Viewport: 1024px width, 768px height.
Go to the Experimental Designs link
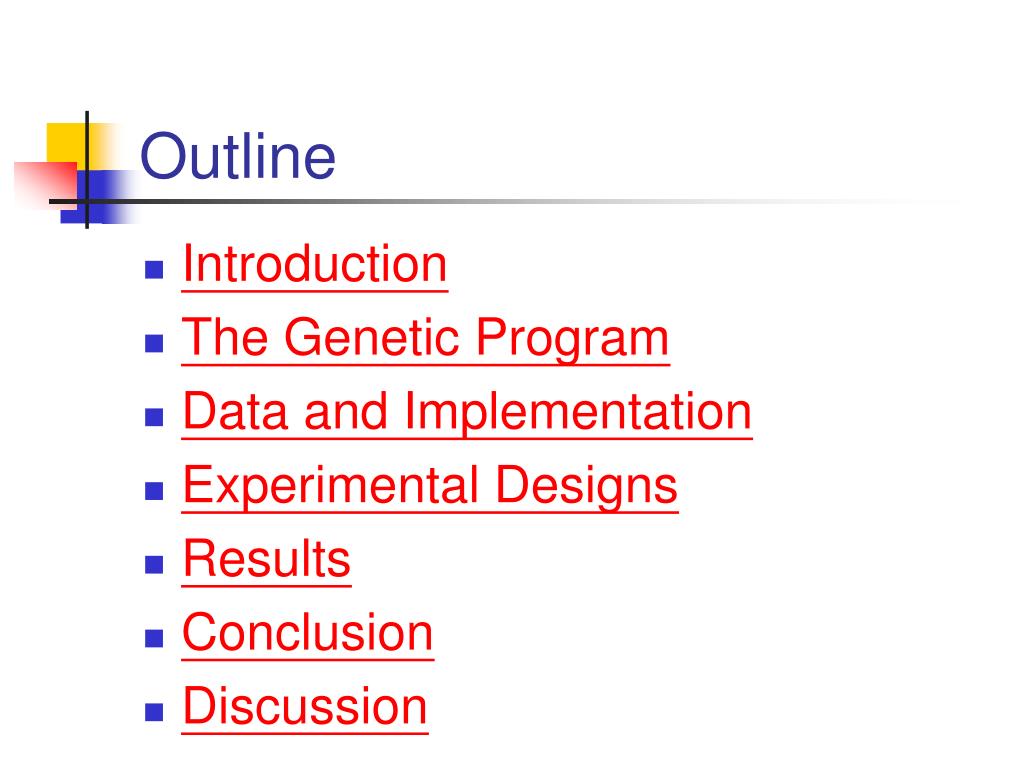[430, 486]
